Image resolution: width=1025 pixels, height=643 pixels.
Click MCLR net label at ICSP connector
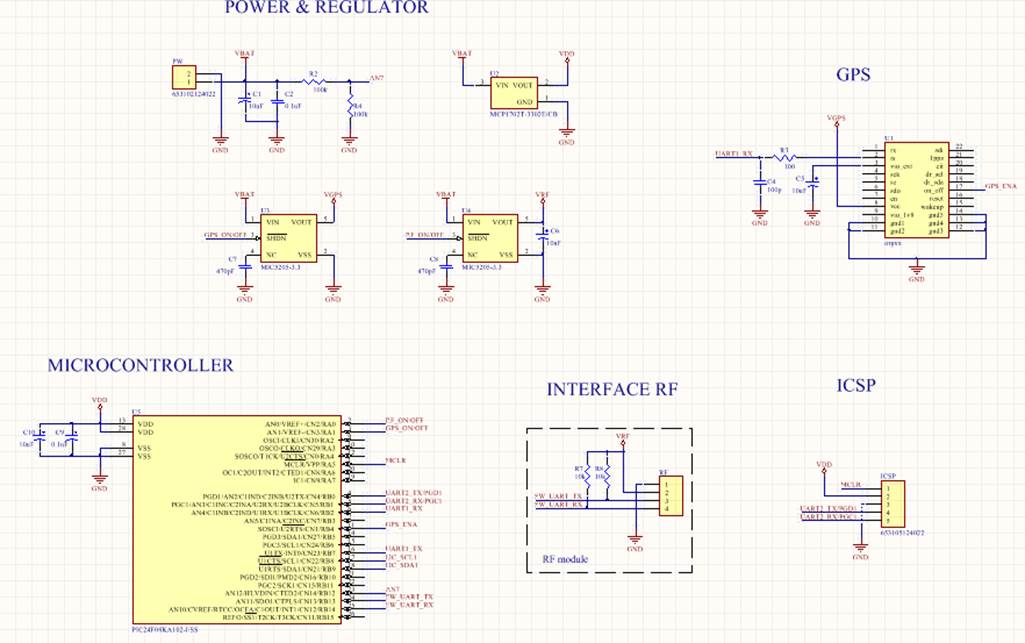tap(851, 485)
